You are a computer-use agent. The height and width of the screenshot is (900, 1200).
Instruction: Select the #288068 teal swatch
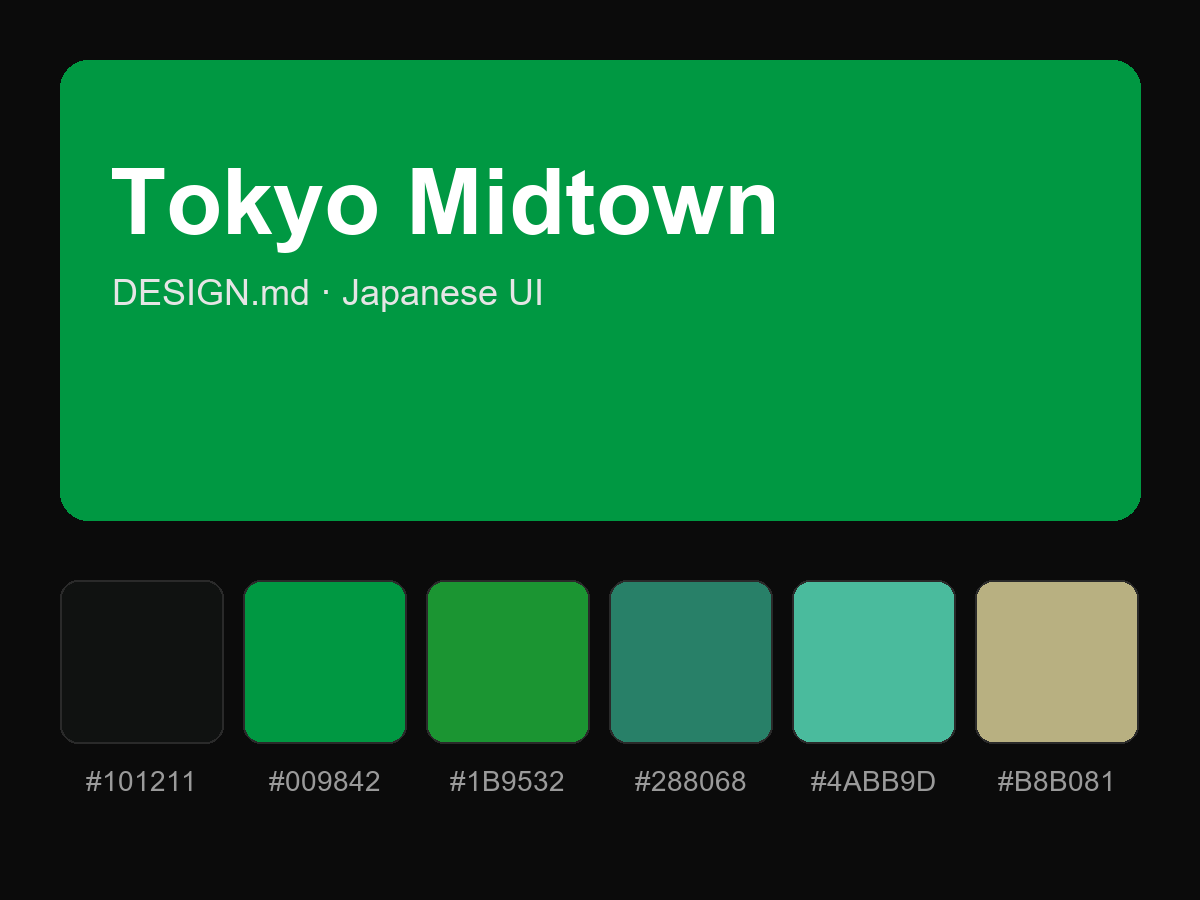pos(691,662)
